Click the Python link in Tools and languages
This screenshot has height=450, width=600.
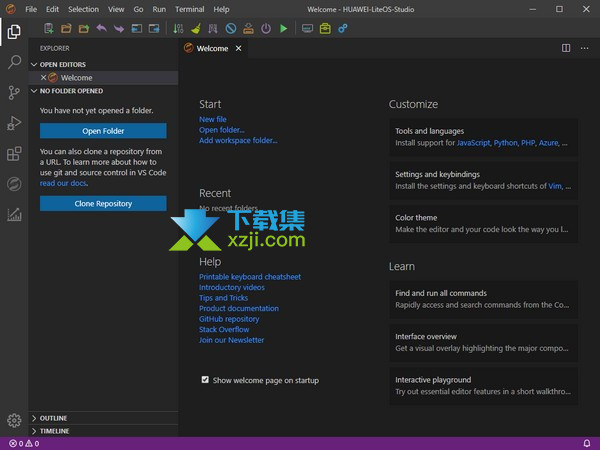coord(505,143)
